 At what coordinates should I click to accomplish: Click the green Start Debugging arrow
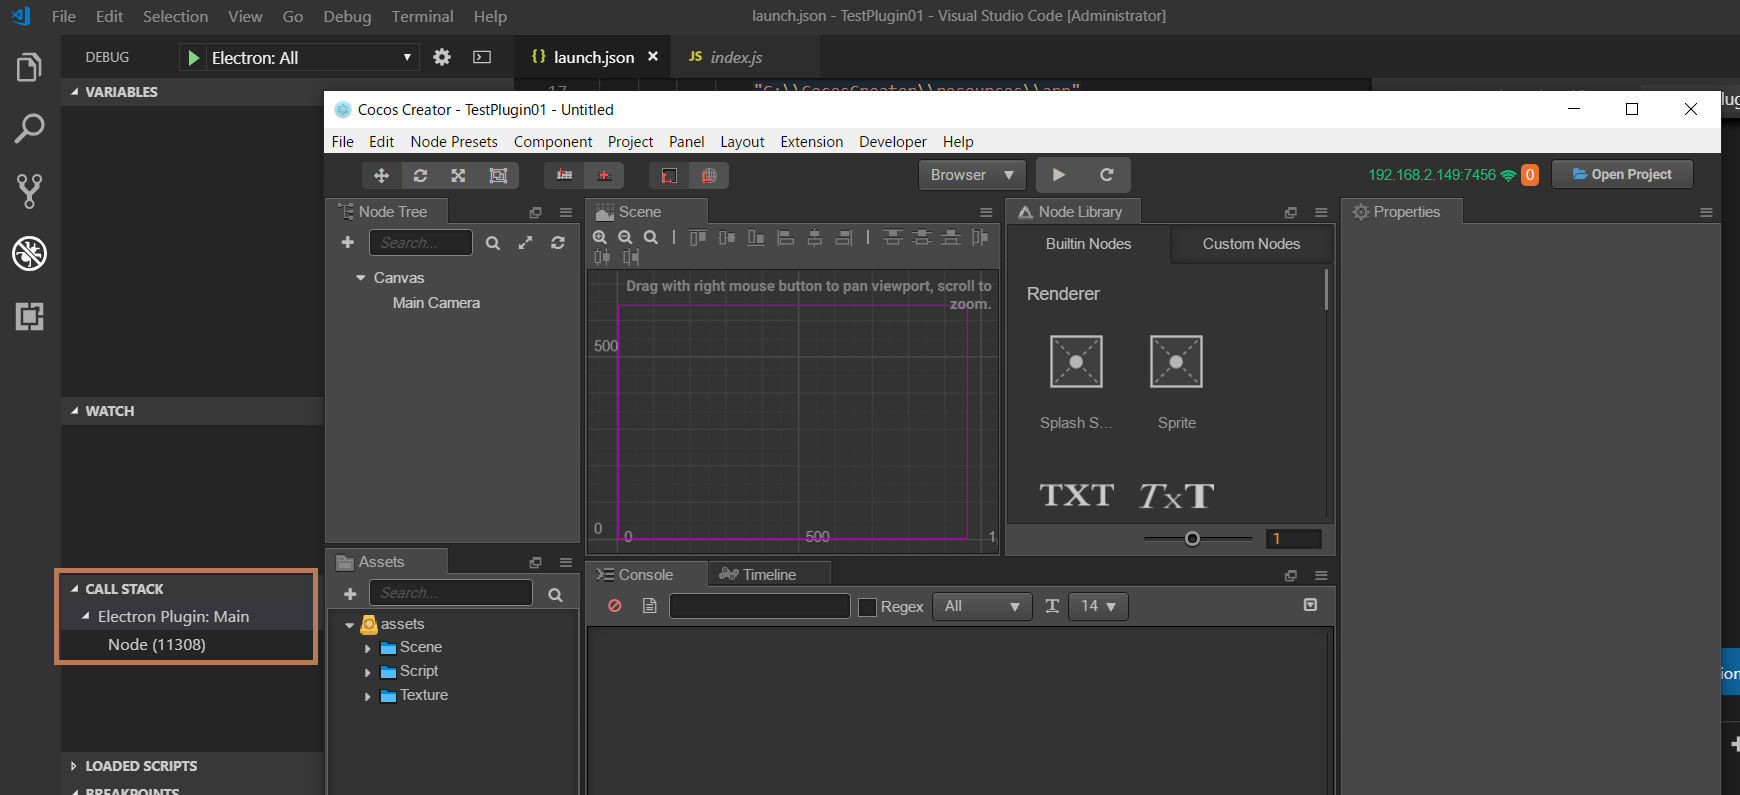coord(194,58)
